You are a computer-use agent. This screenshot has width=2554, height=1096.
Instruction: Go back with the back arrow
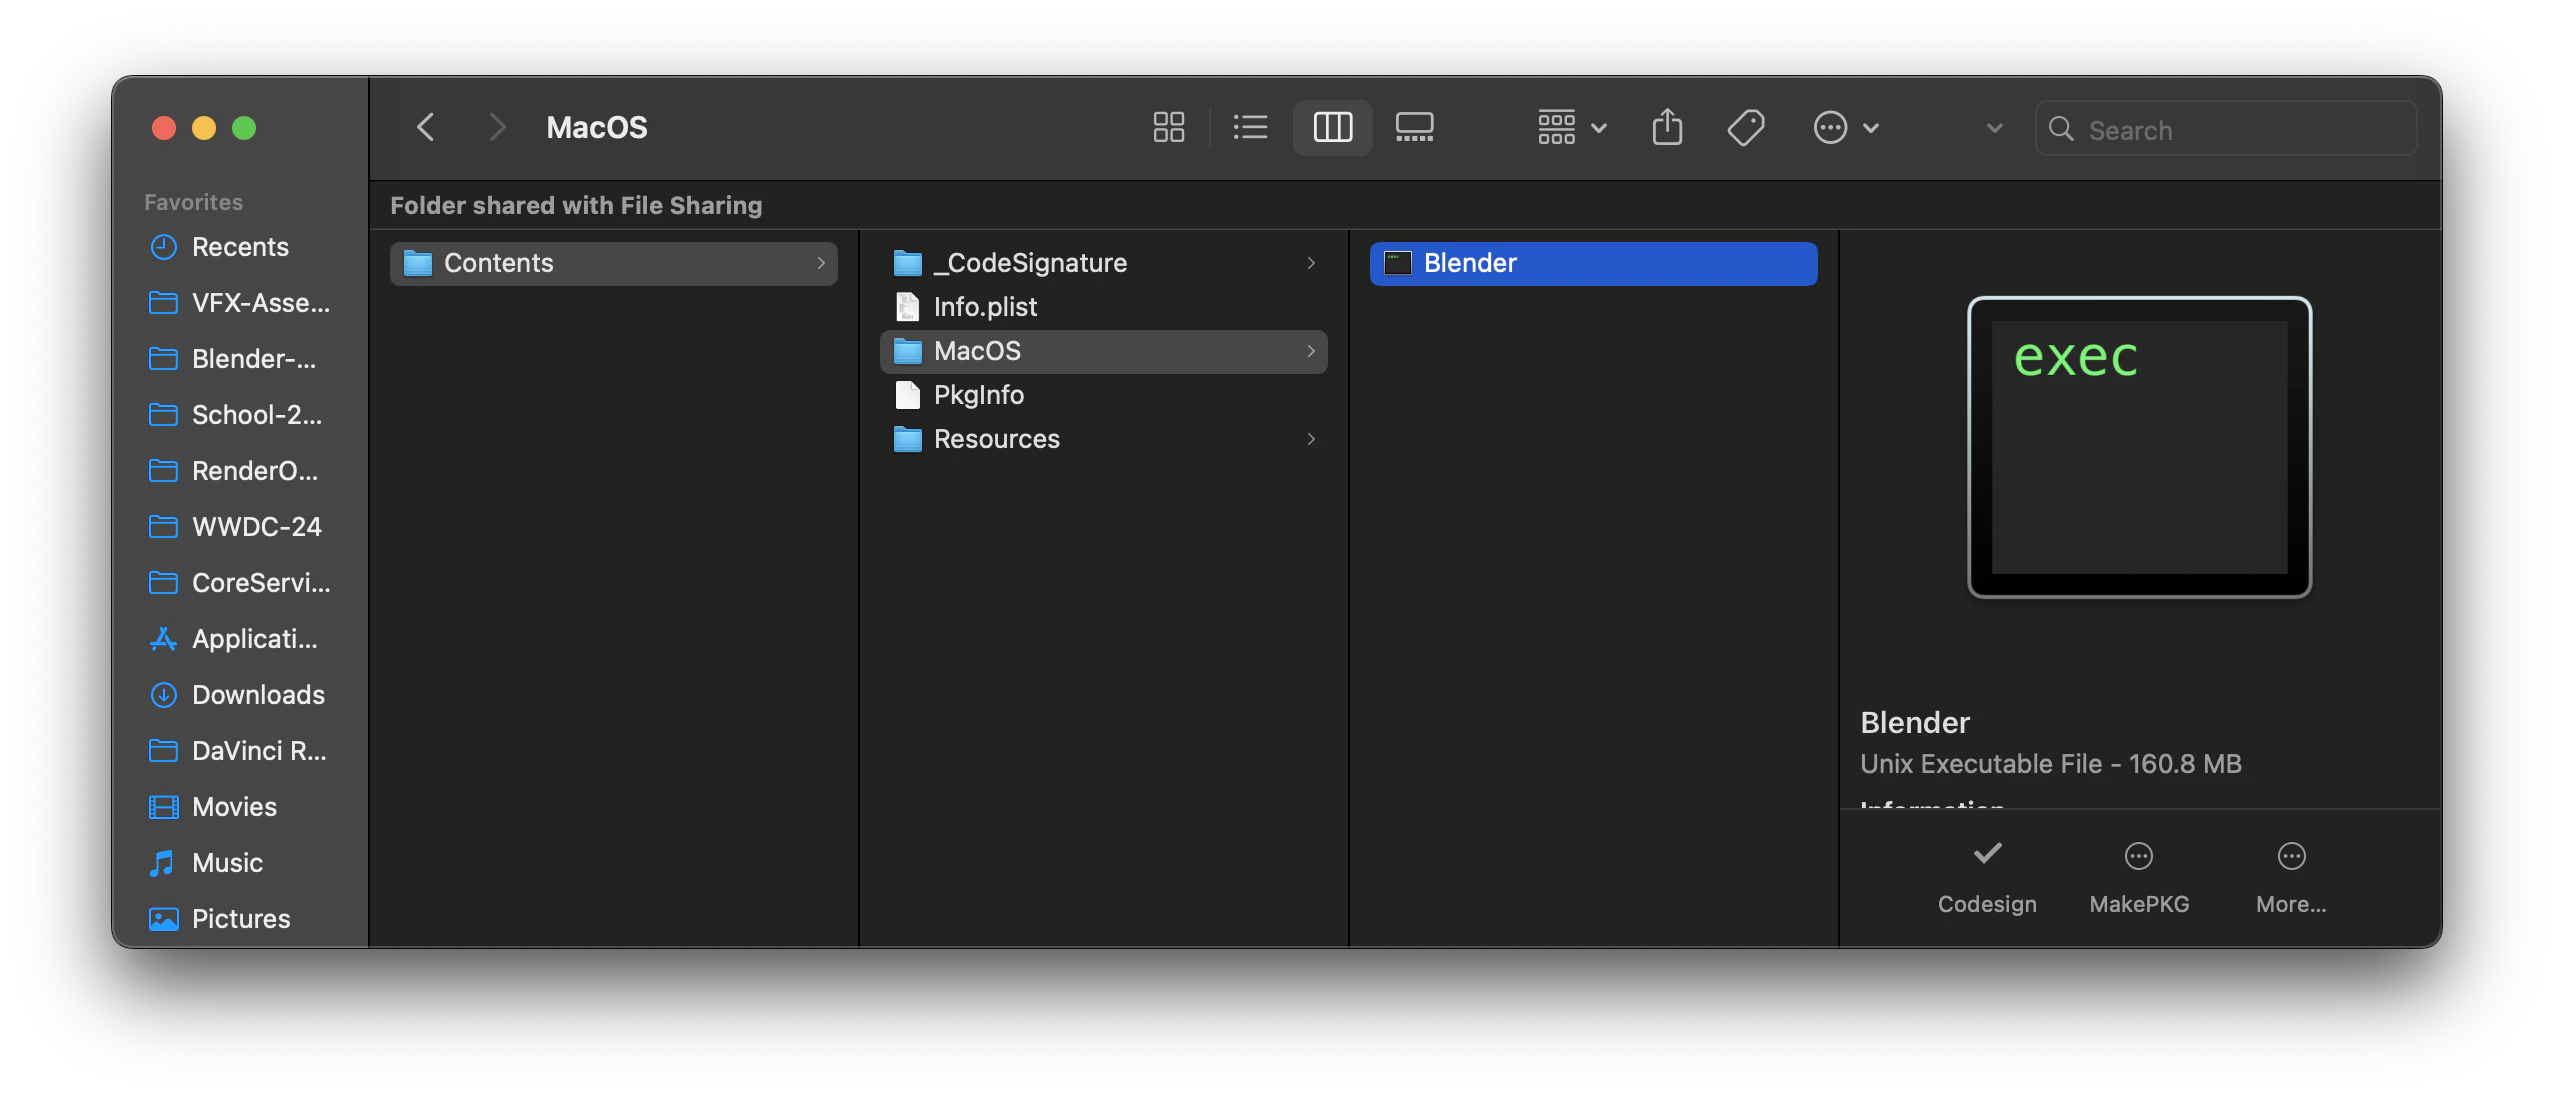tap(426, 128)
